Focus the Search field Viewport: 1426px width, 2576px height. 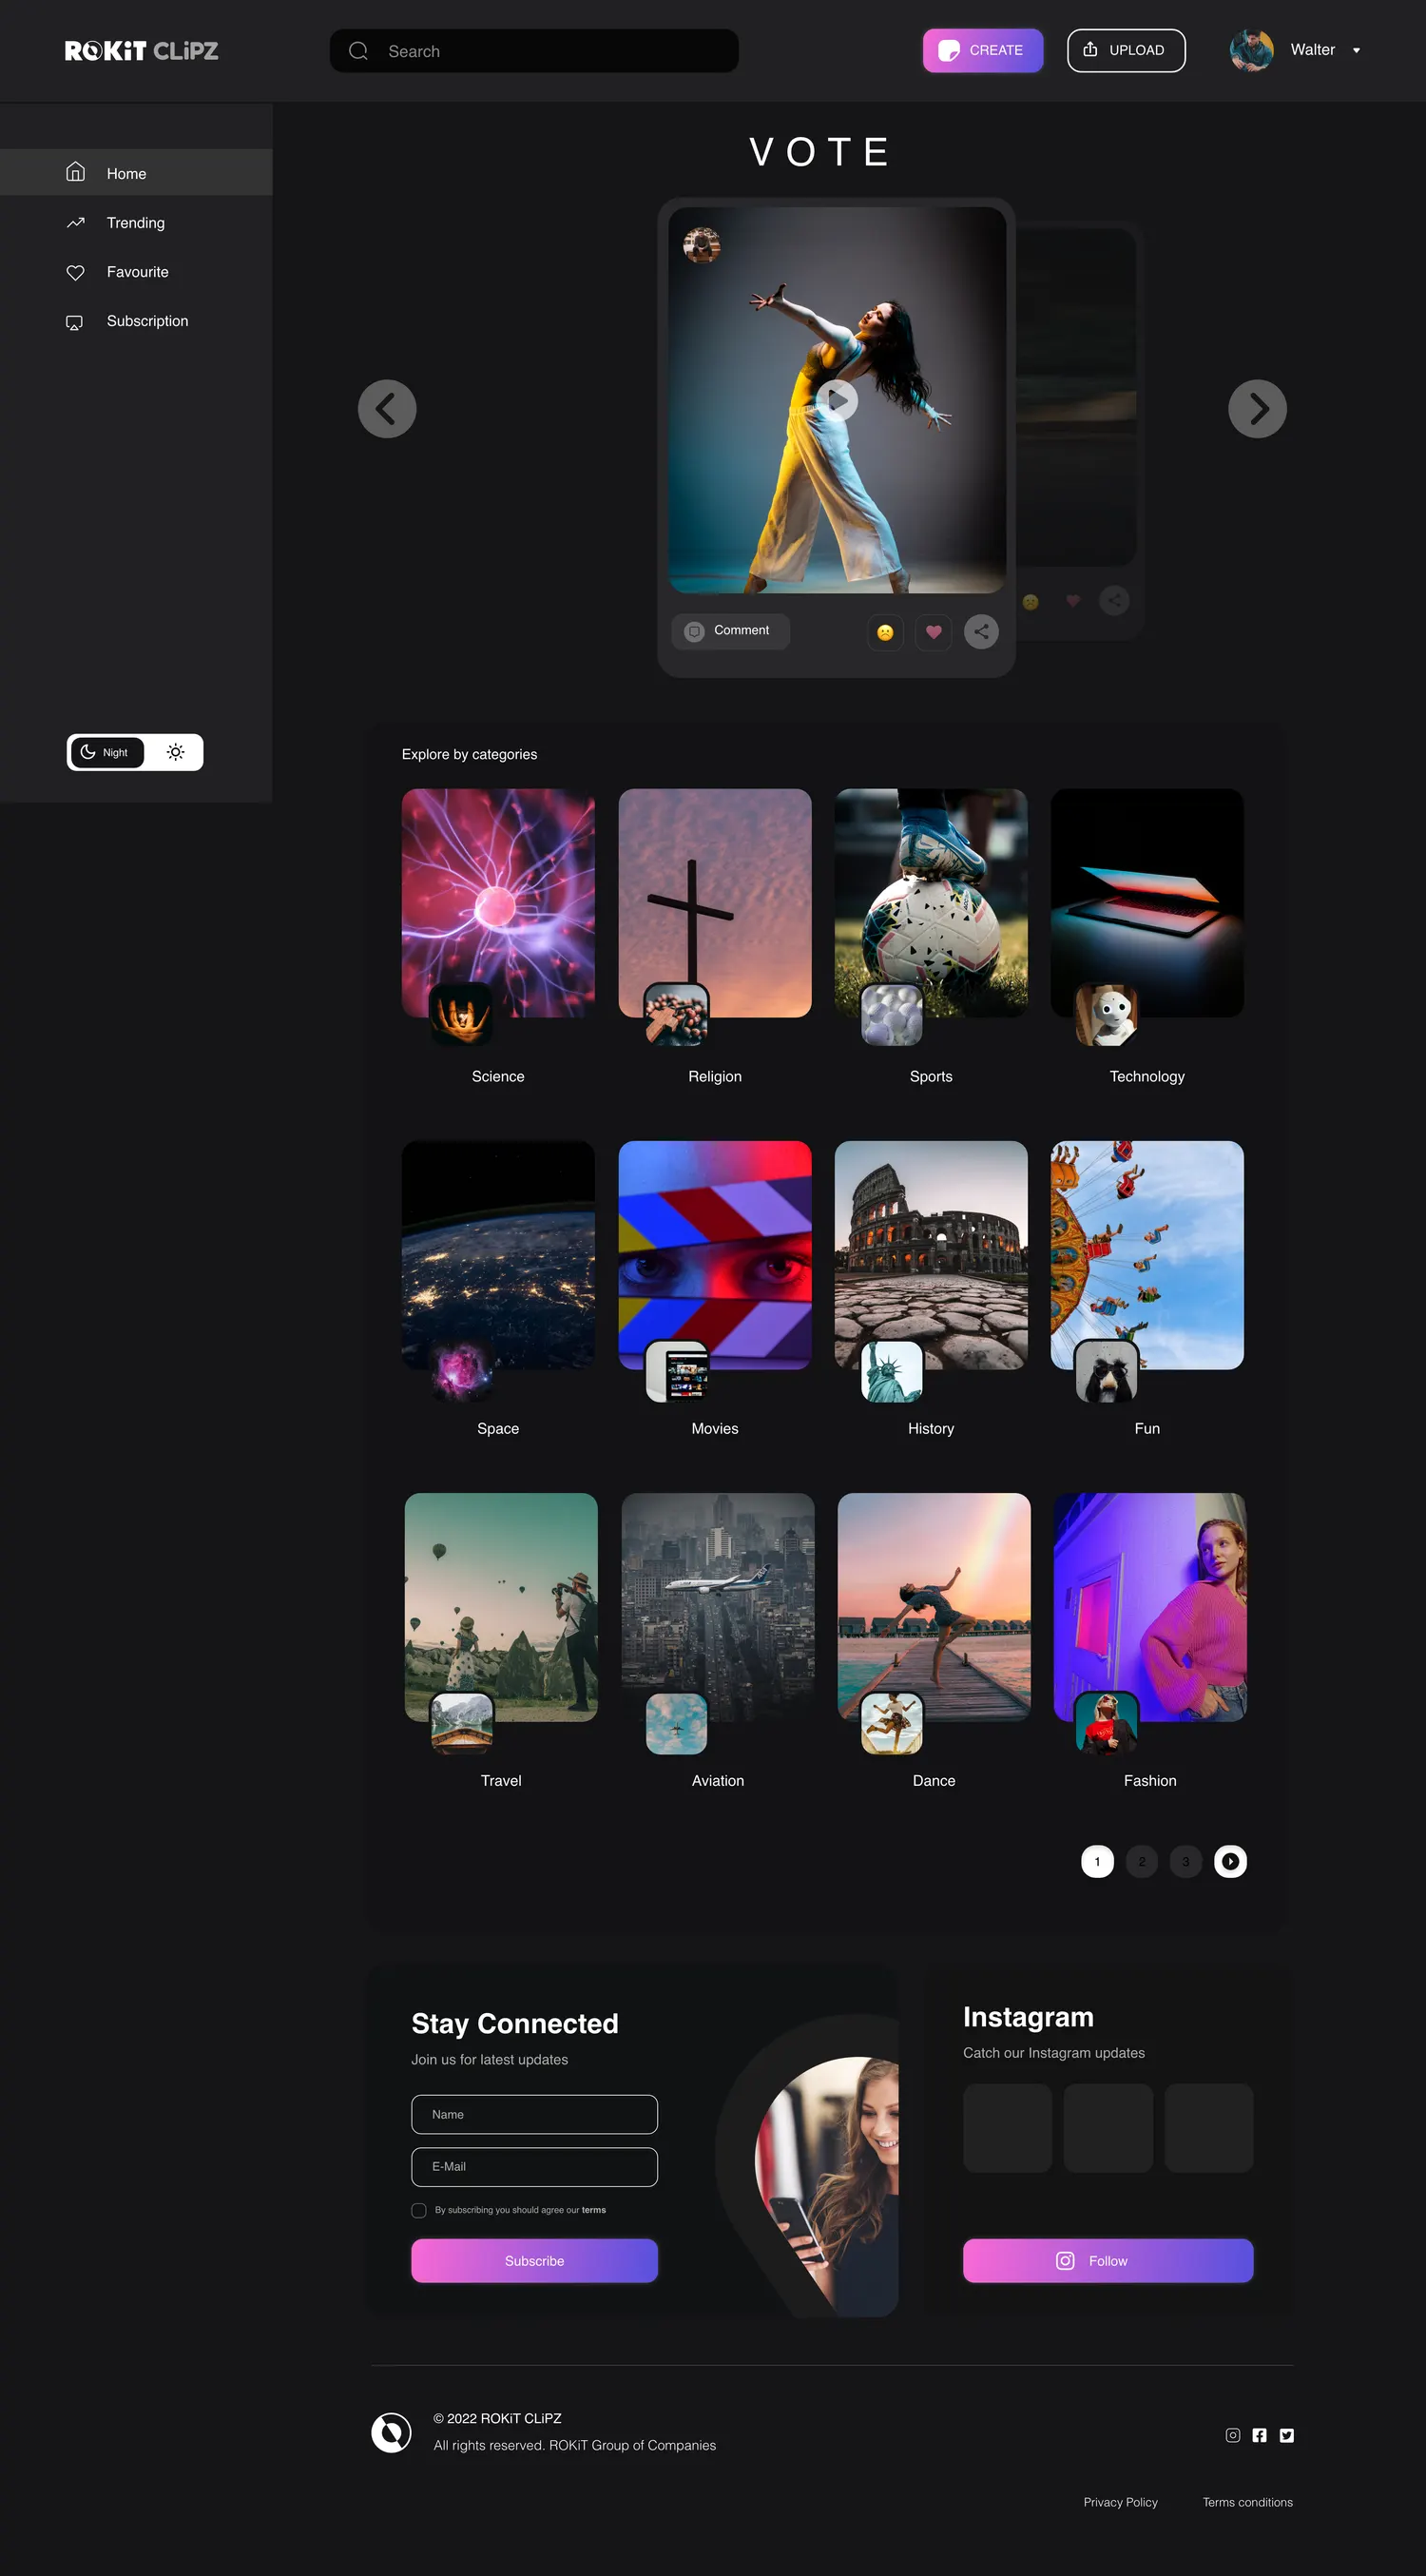click(534, 51)
